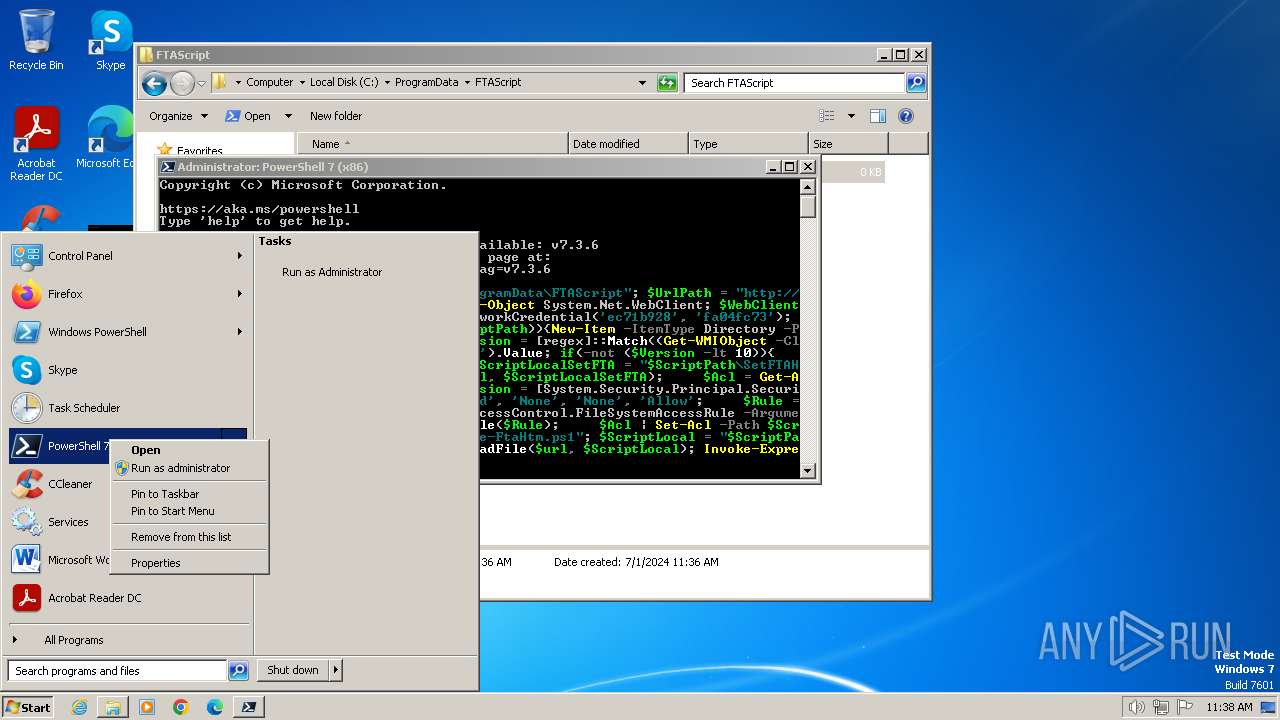The width and height of the screenshot is (1280, 720).
Task: Expand the Firefox jump list arrow
Action: point(240,294)
